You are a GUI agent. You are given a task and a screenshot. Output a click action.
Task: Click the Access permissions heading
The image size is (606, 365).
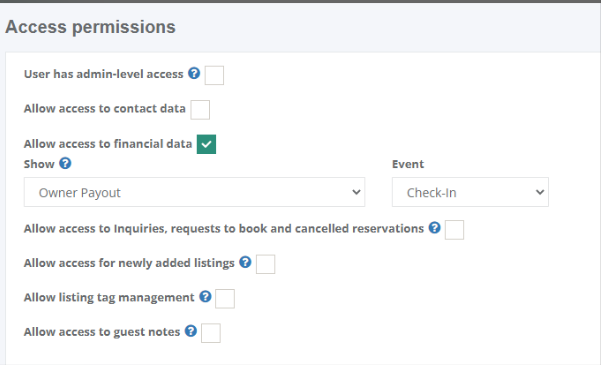(90, 27)
